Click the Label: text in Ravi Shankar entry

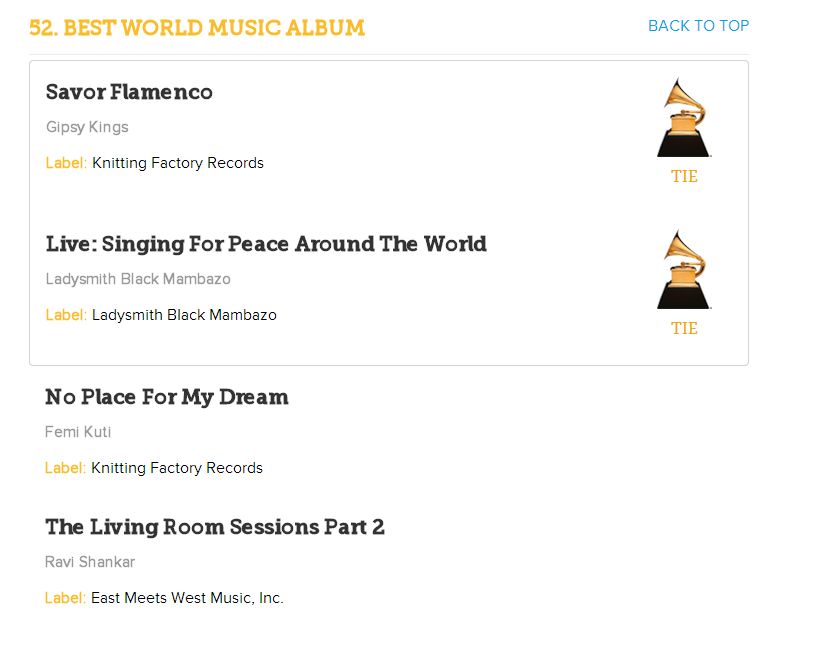[65, 598]
